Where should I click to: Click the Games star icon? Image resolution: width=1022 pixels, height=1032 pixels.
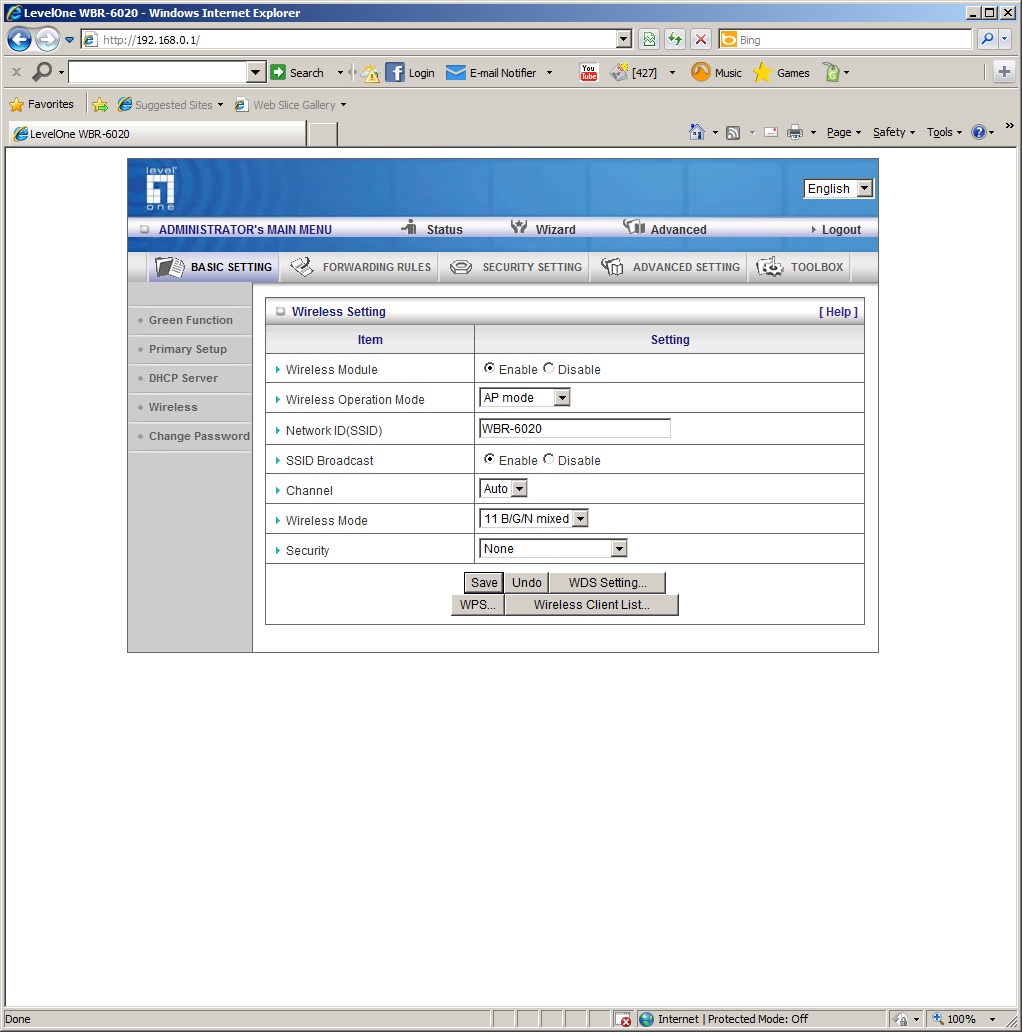coord(762,72)
